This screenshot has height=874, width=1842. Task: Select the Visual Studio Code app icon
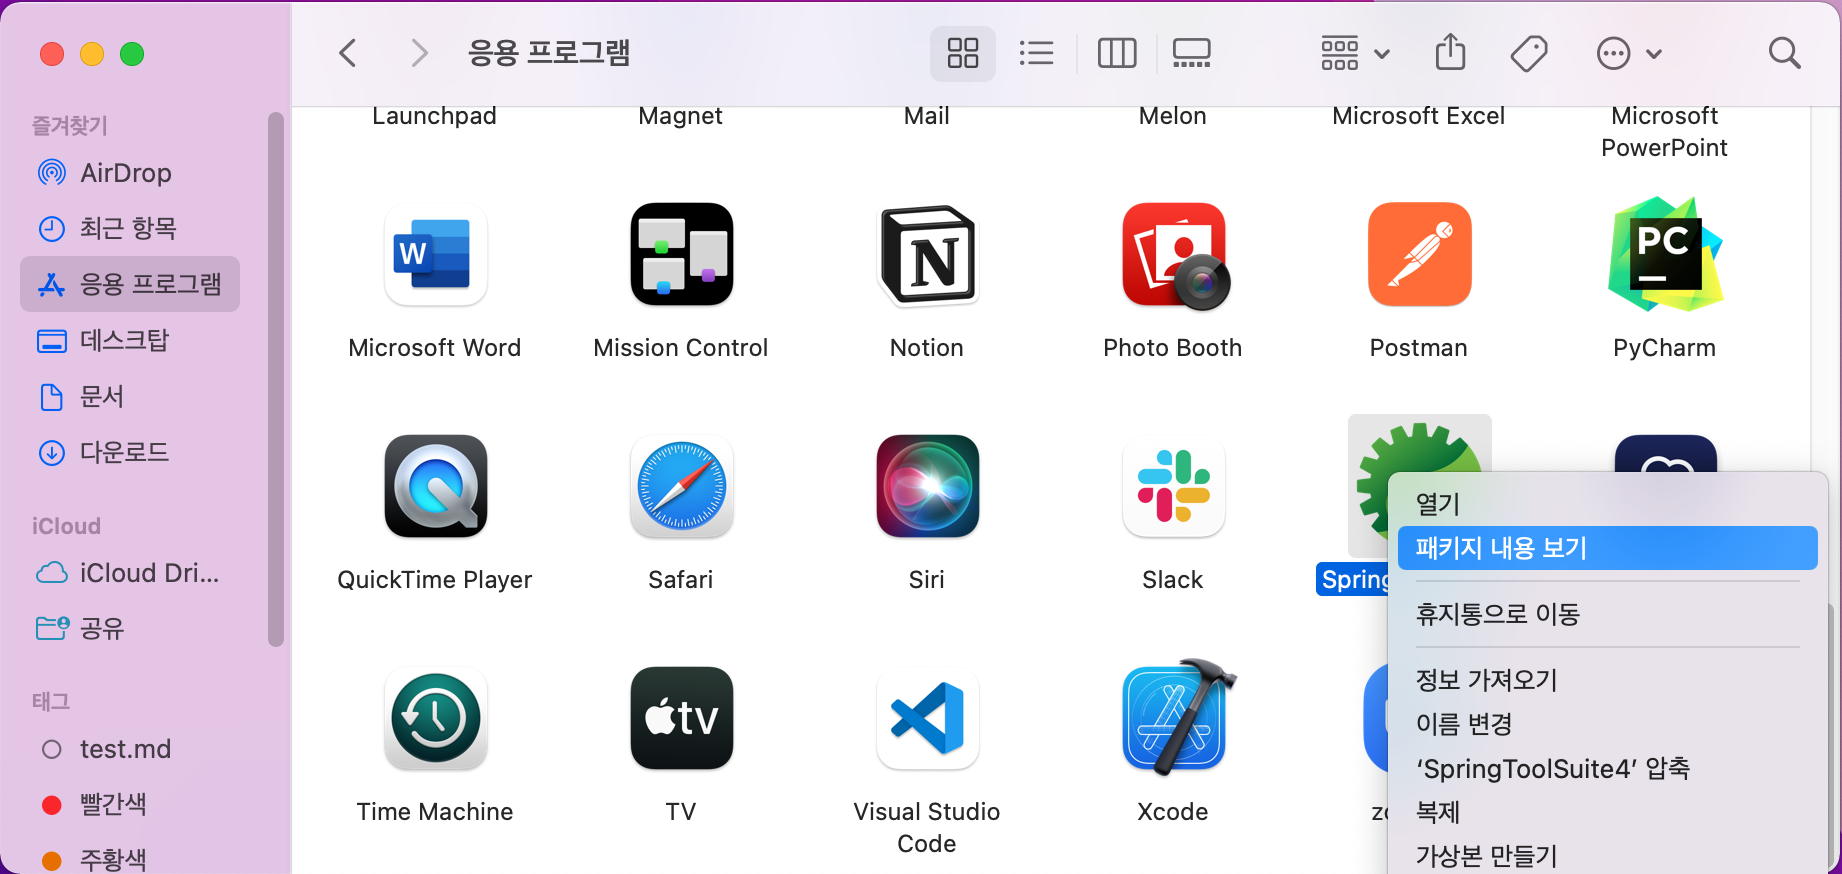click(x=928, y=718)
